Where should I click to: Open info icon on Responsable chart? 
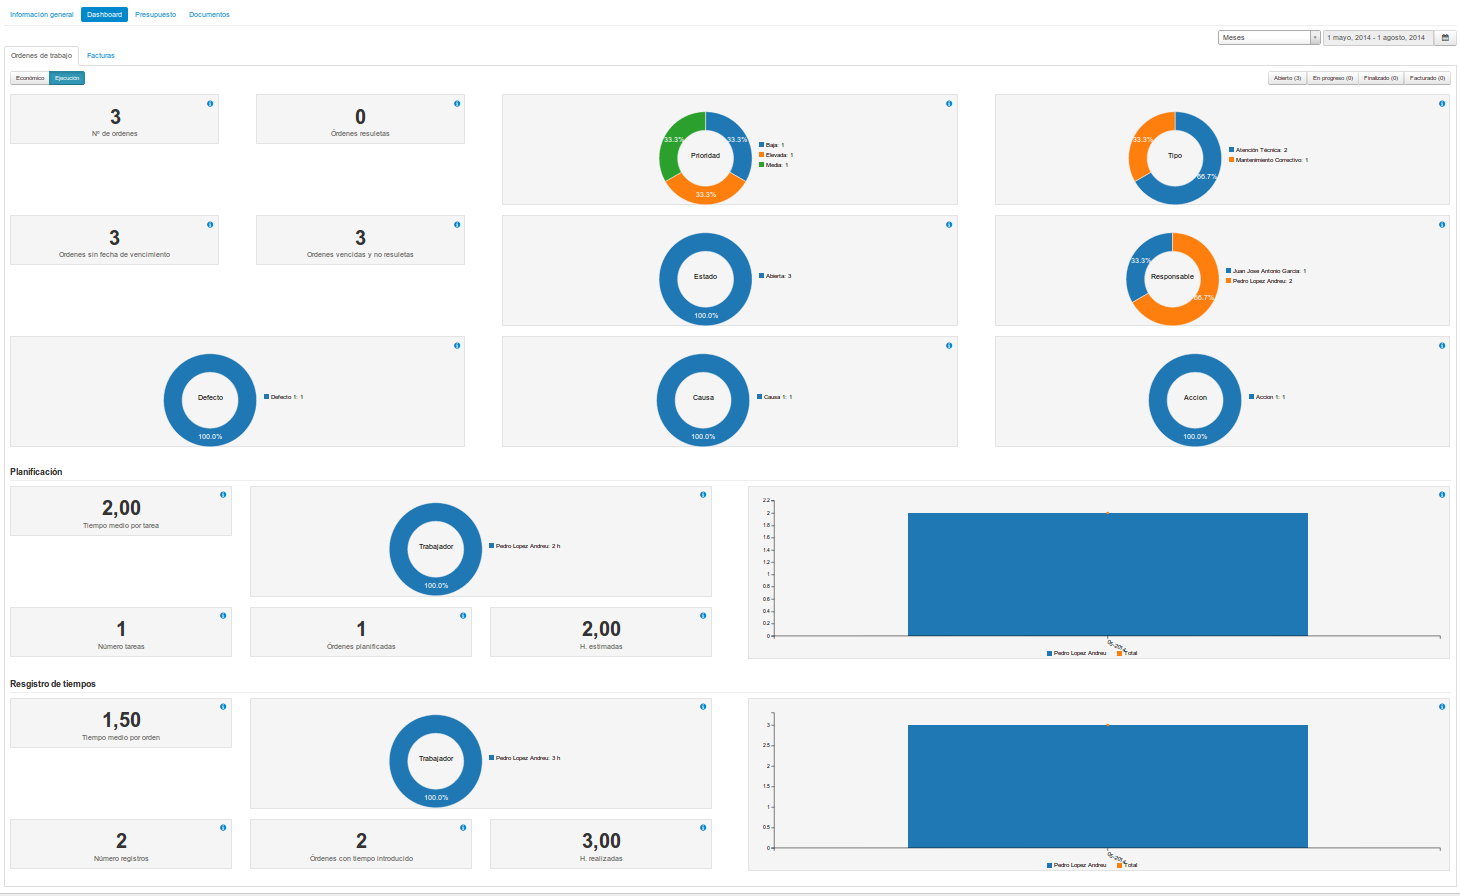[x=1442, y=225]
